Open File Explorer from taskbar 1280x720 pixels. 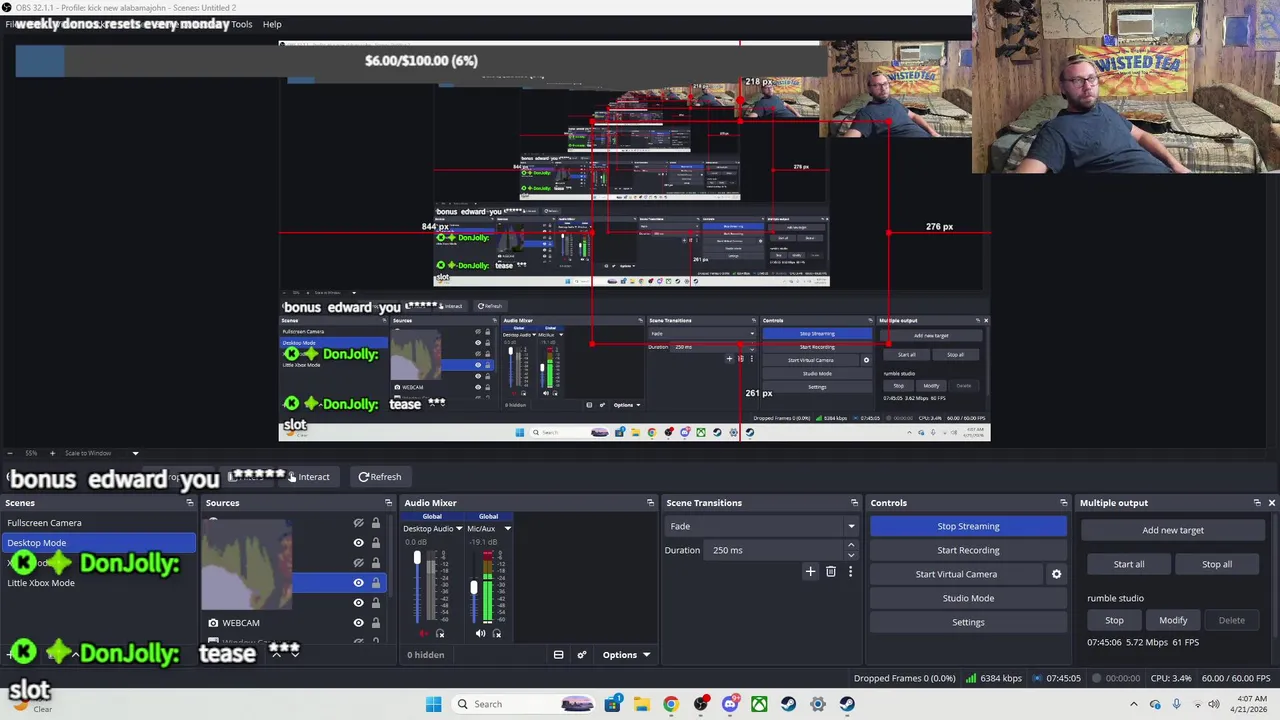point(641,704)
